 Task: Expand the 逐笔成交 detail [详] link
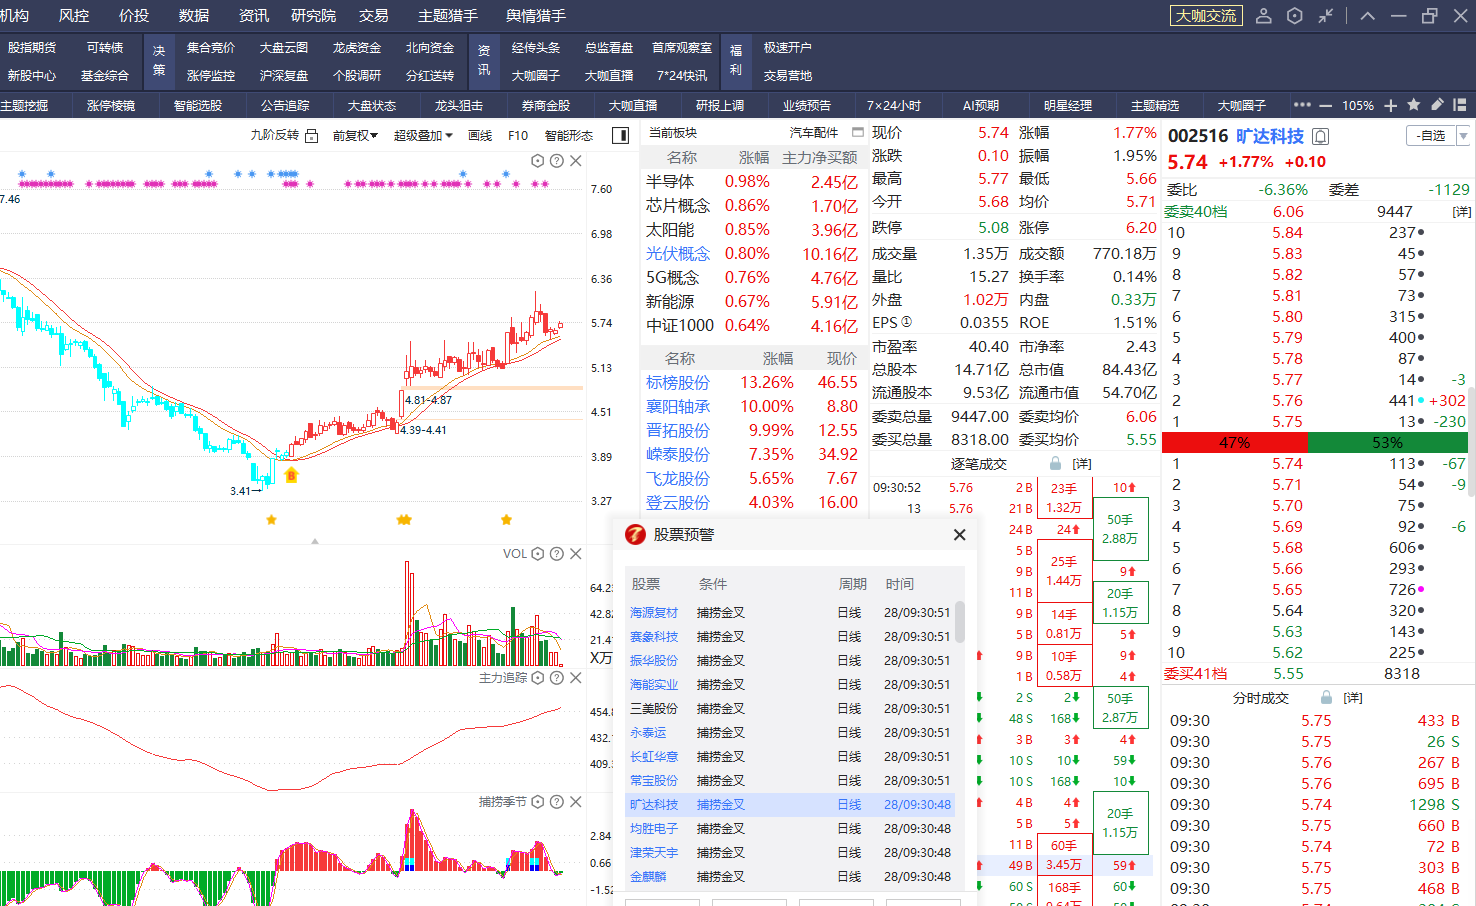tap(1082, 464)
